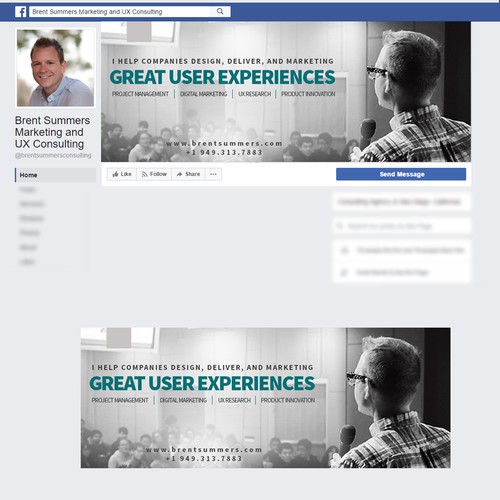Click UX RESEARCH text on top cover

[x=254, y=94]
